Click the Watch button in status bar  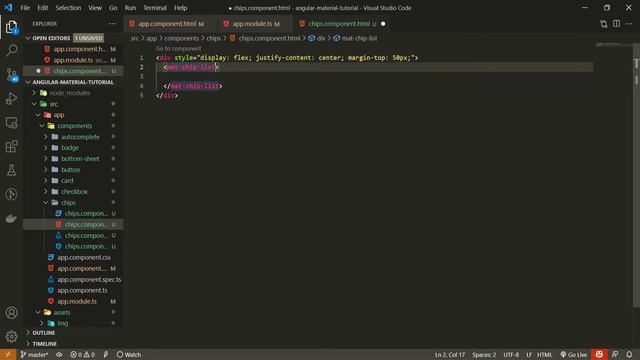(129, 354)
